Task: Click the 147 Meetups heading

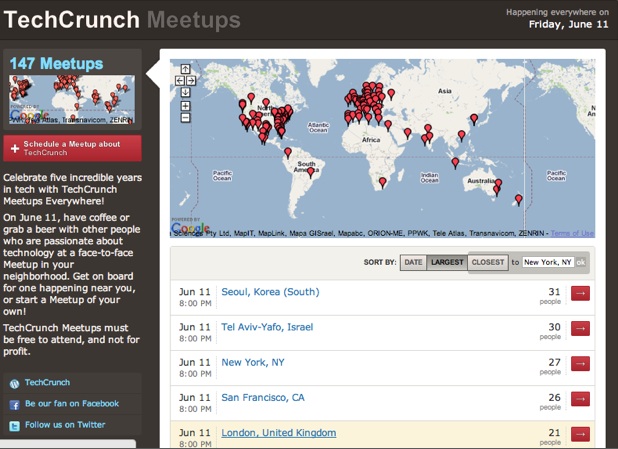Action: (x=56, y=63)
